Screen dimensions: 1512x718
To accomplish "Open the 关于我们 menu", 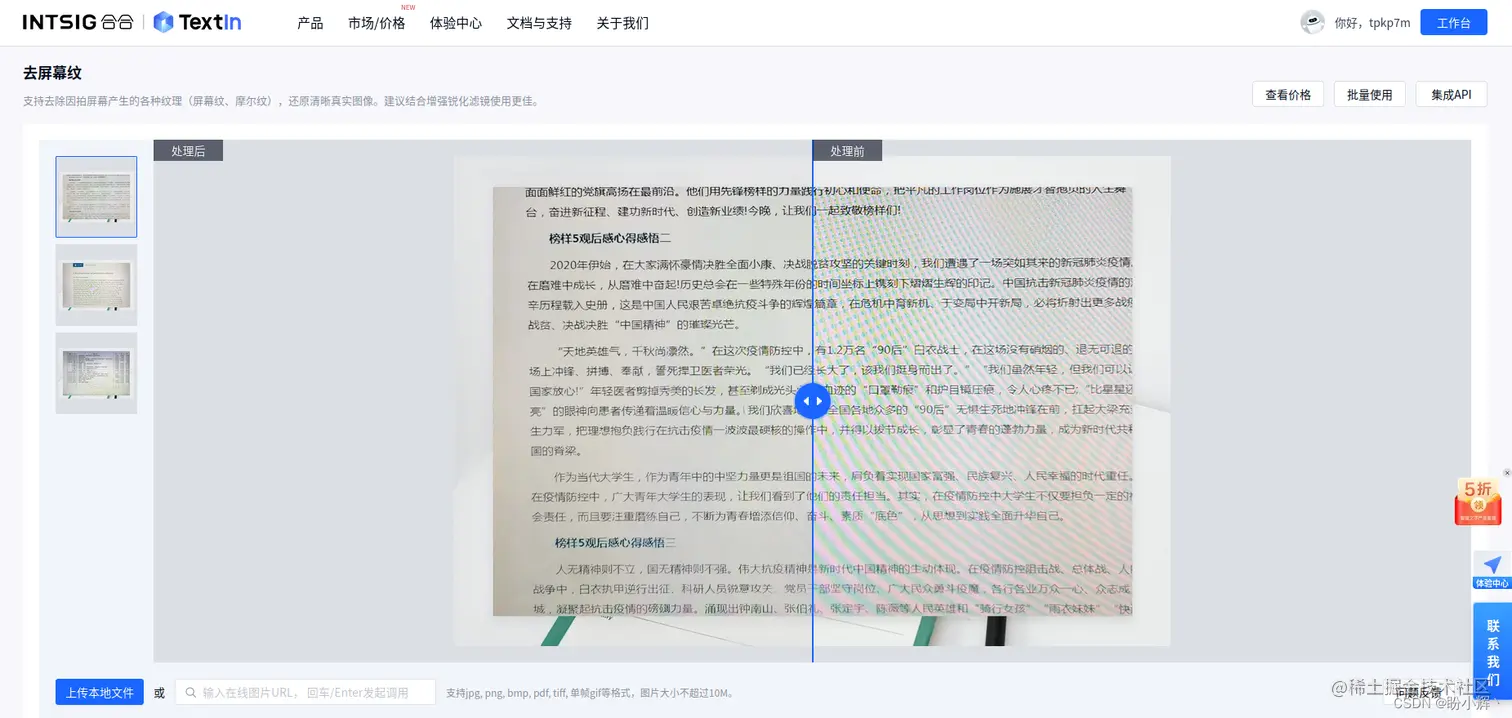I will coord(622,22).
